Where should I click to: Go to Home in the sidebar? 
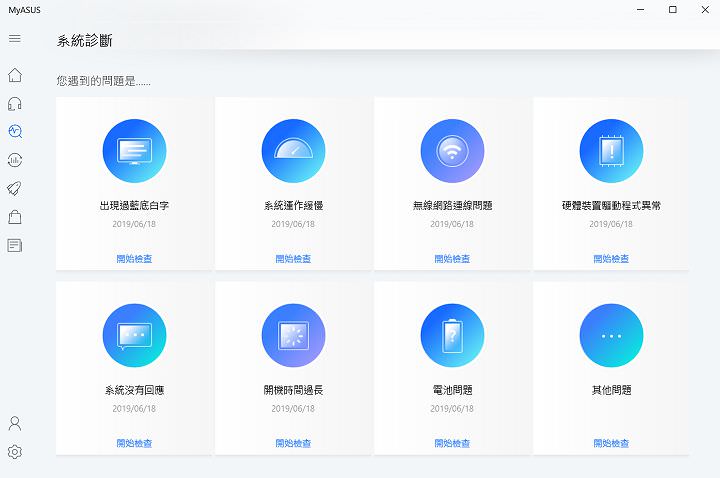[15, 75]
